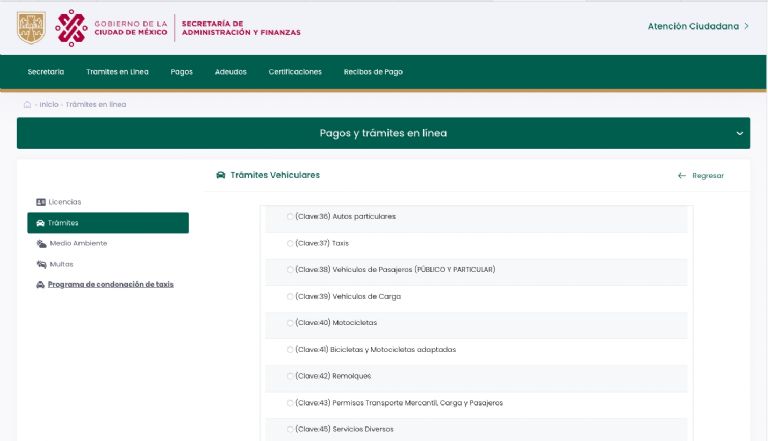Choose the Motocicletas radio option
Image resolution: width=768 pixels, height=441 pixels.
pyautogui.click(x=290, y=323)
